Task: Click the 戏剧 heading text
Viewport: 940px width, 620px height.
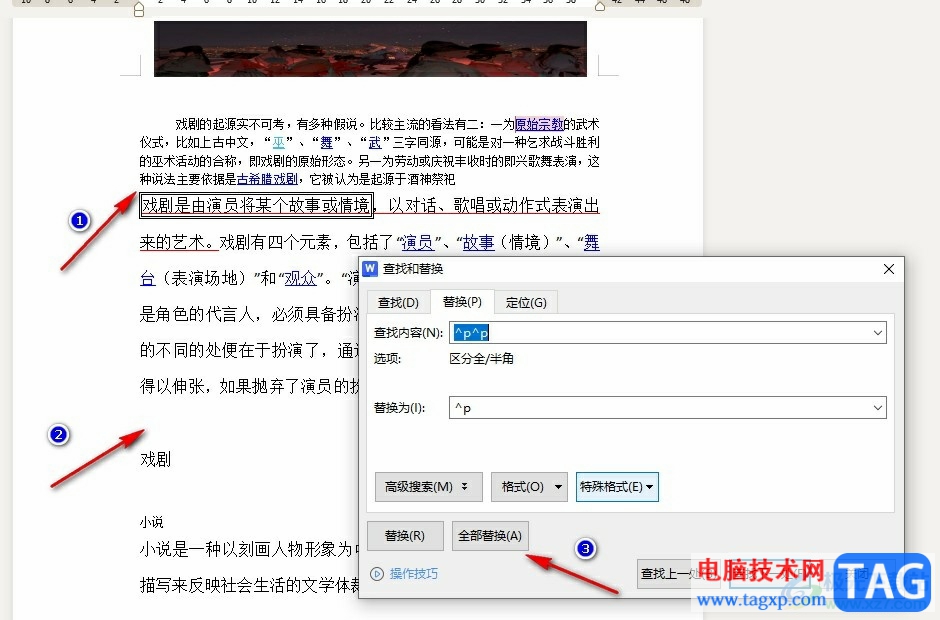Action: coord(155,459)
